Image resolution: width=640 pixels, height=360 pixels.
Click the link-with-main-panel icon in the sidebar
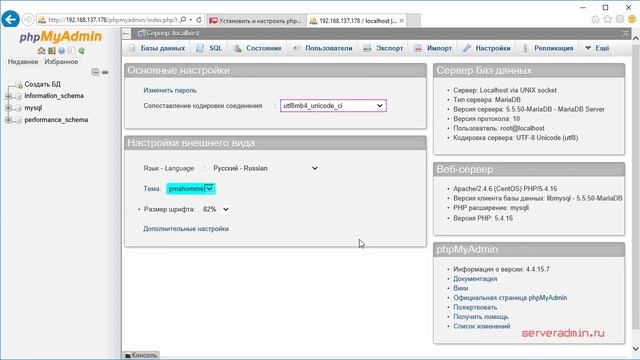coord(105,72)
